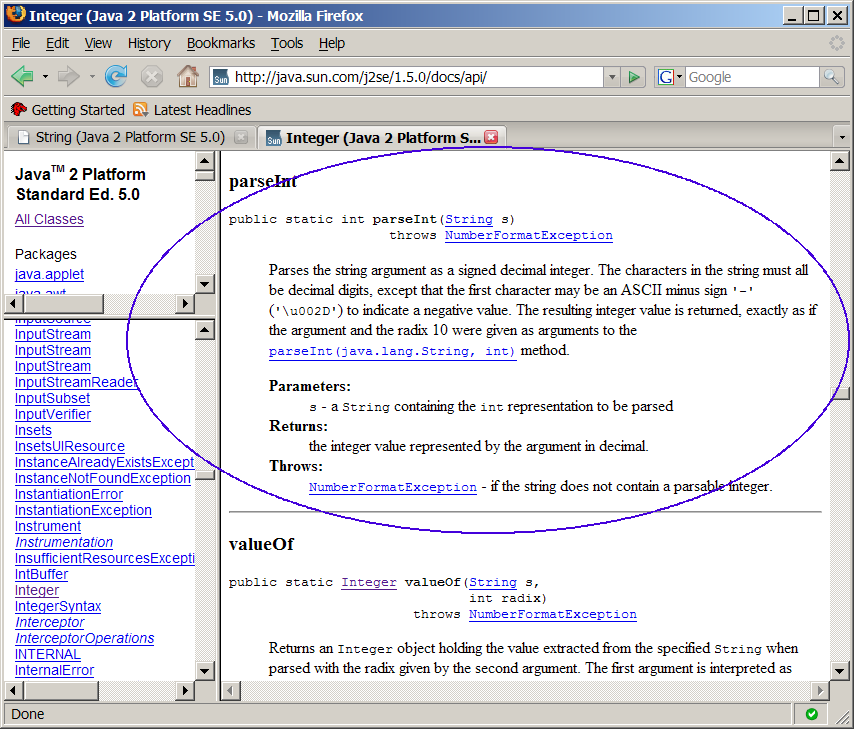The height and width of the screenshot is (729, 854).
Task: Open the list all tabs dropdown
Action: pos(842,137)
